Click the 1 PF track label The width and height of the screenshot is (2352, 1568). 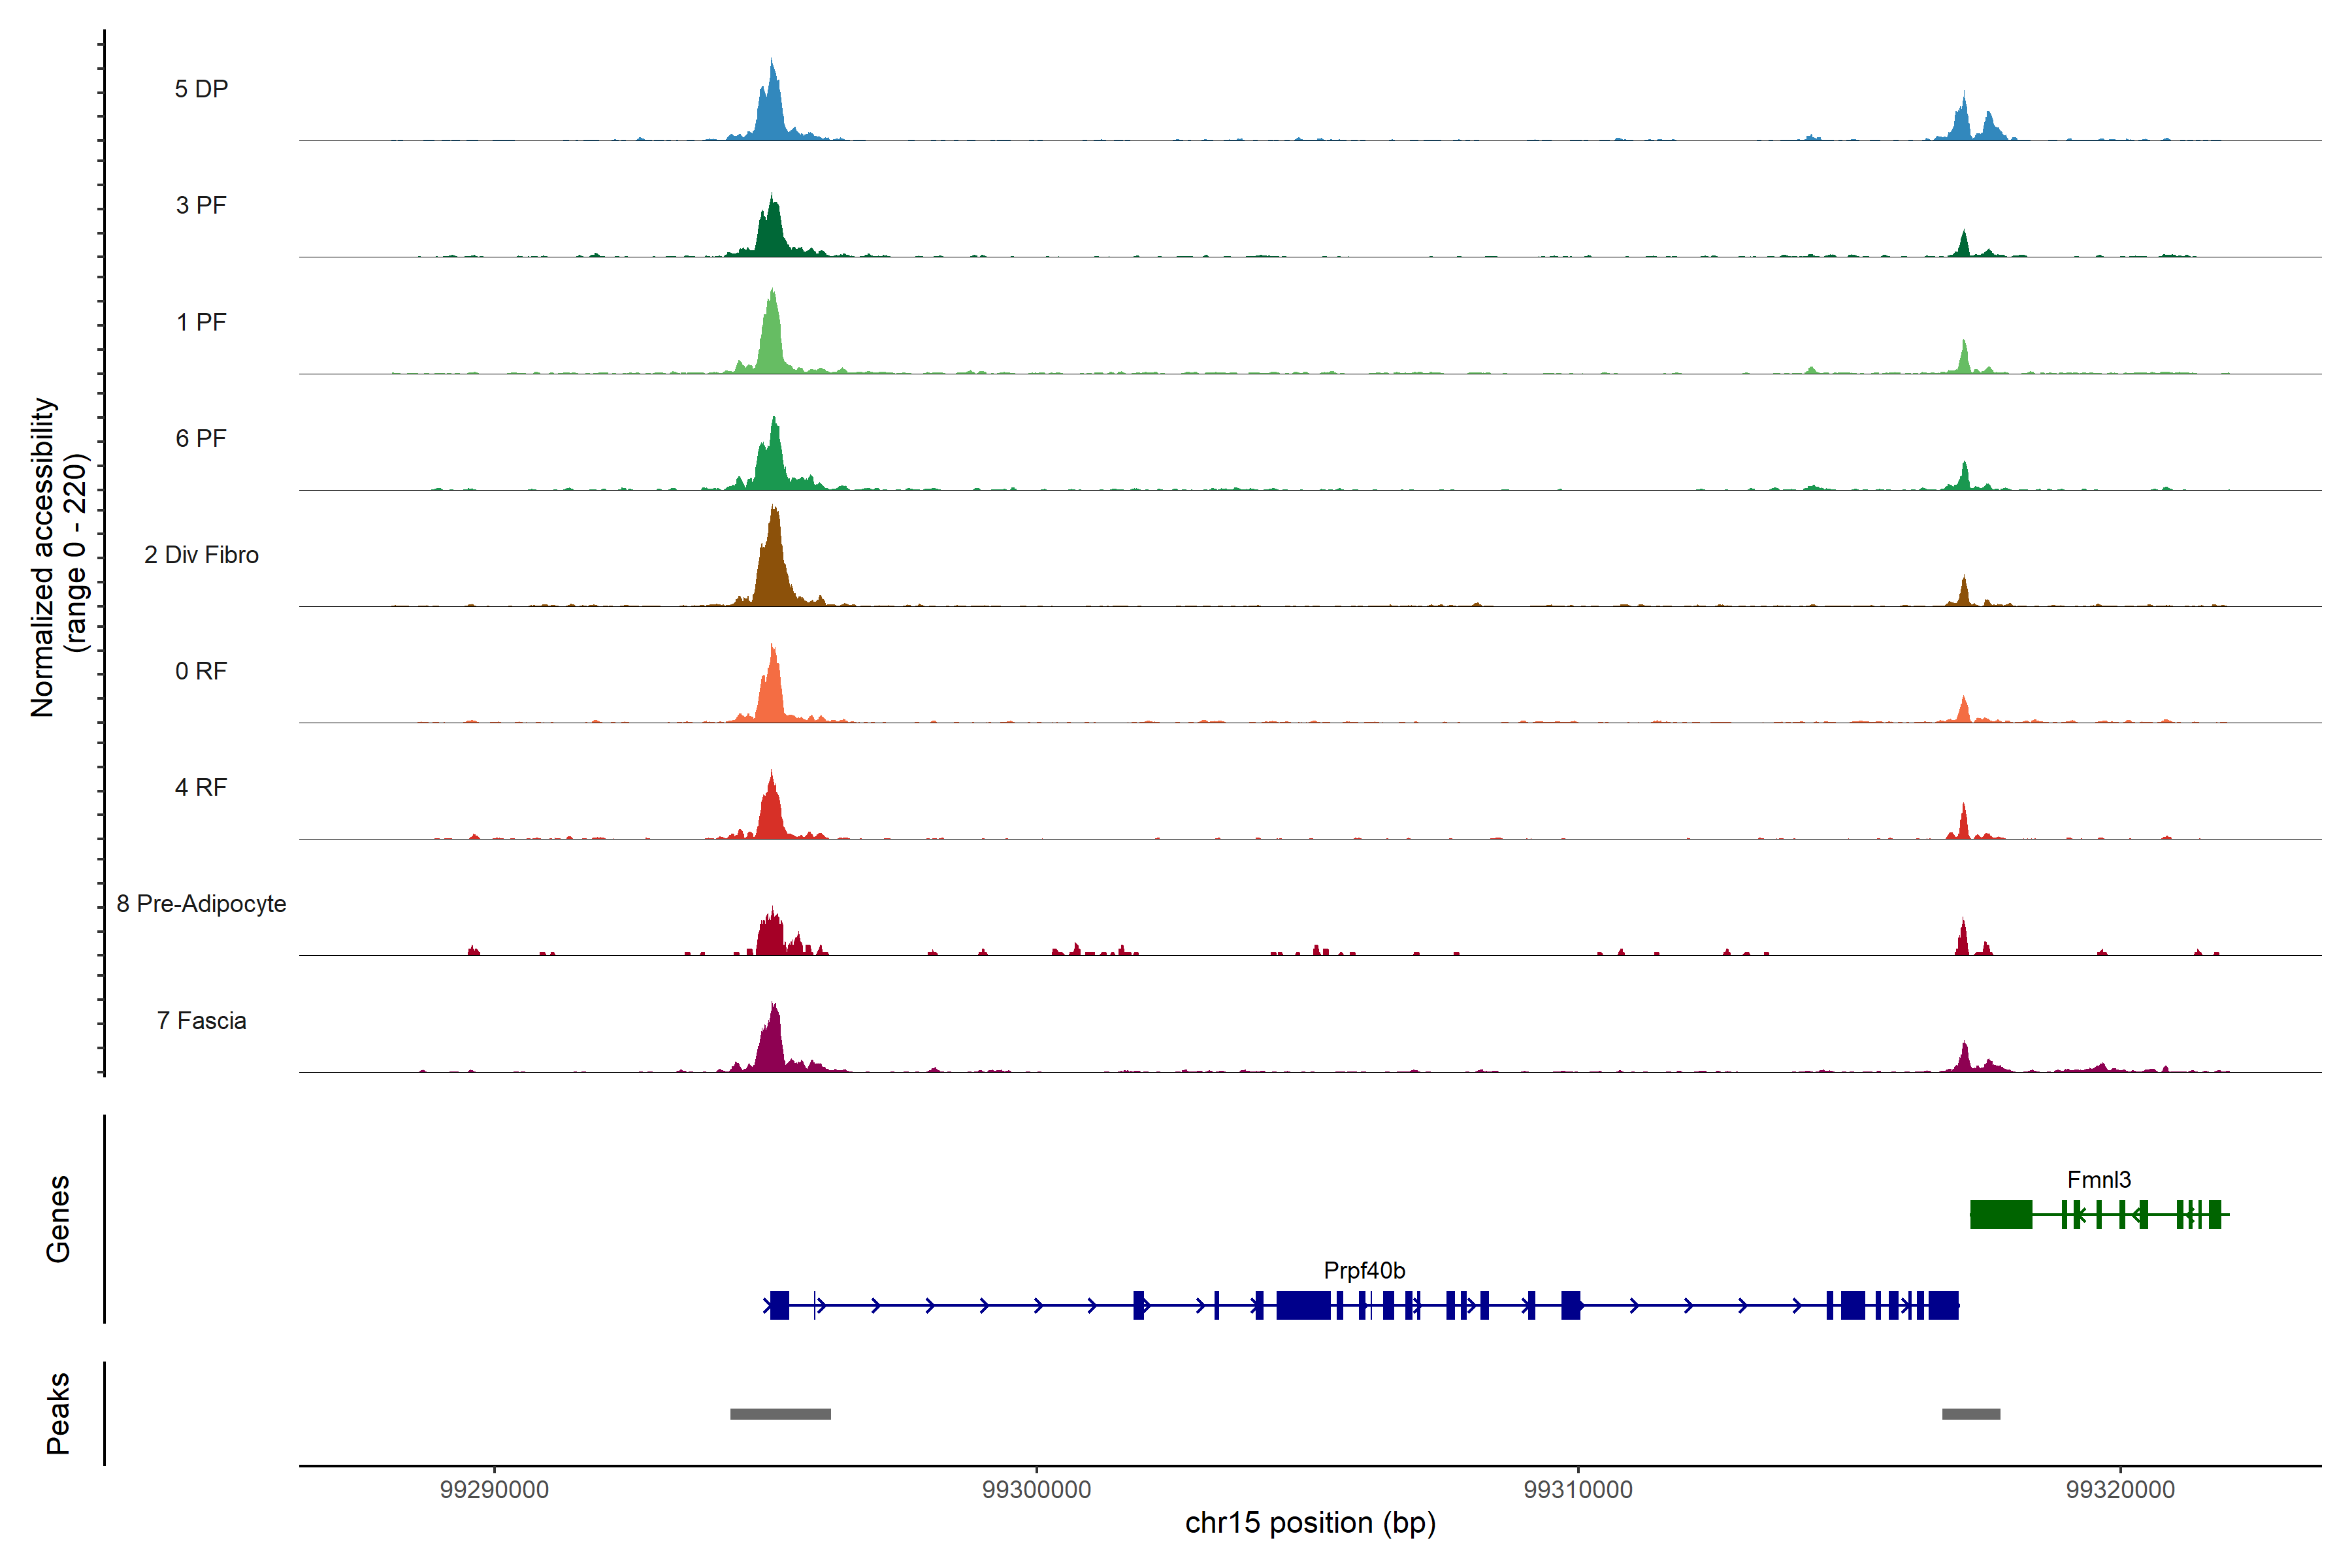(x=201, y=322)
